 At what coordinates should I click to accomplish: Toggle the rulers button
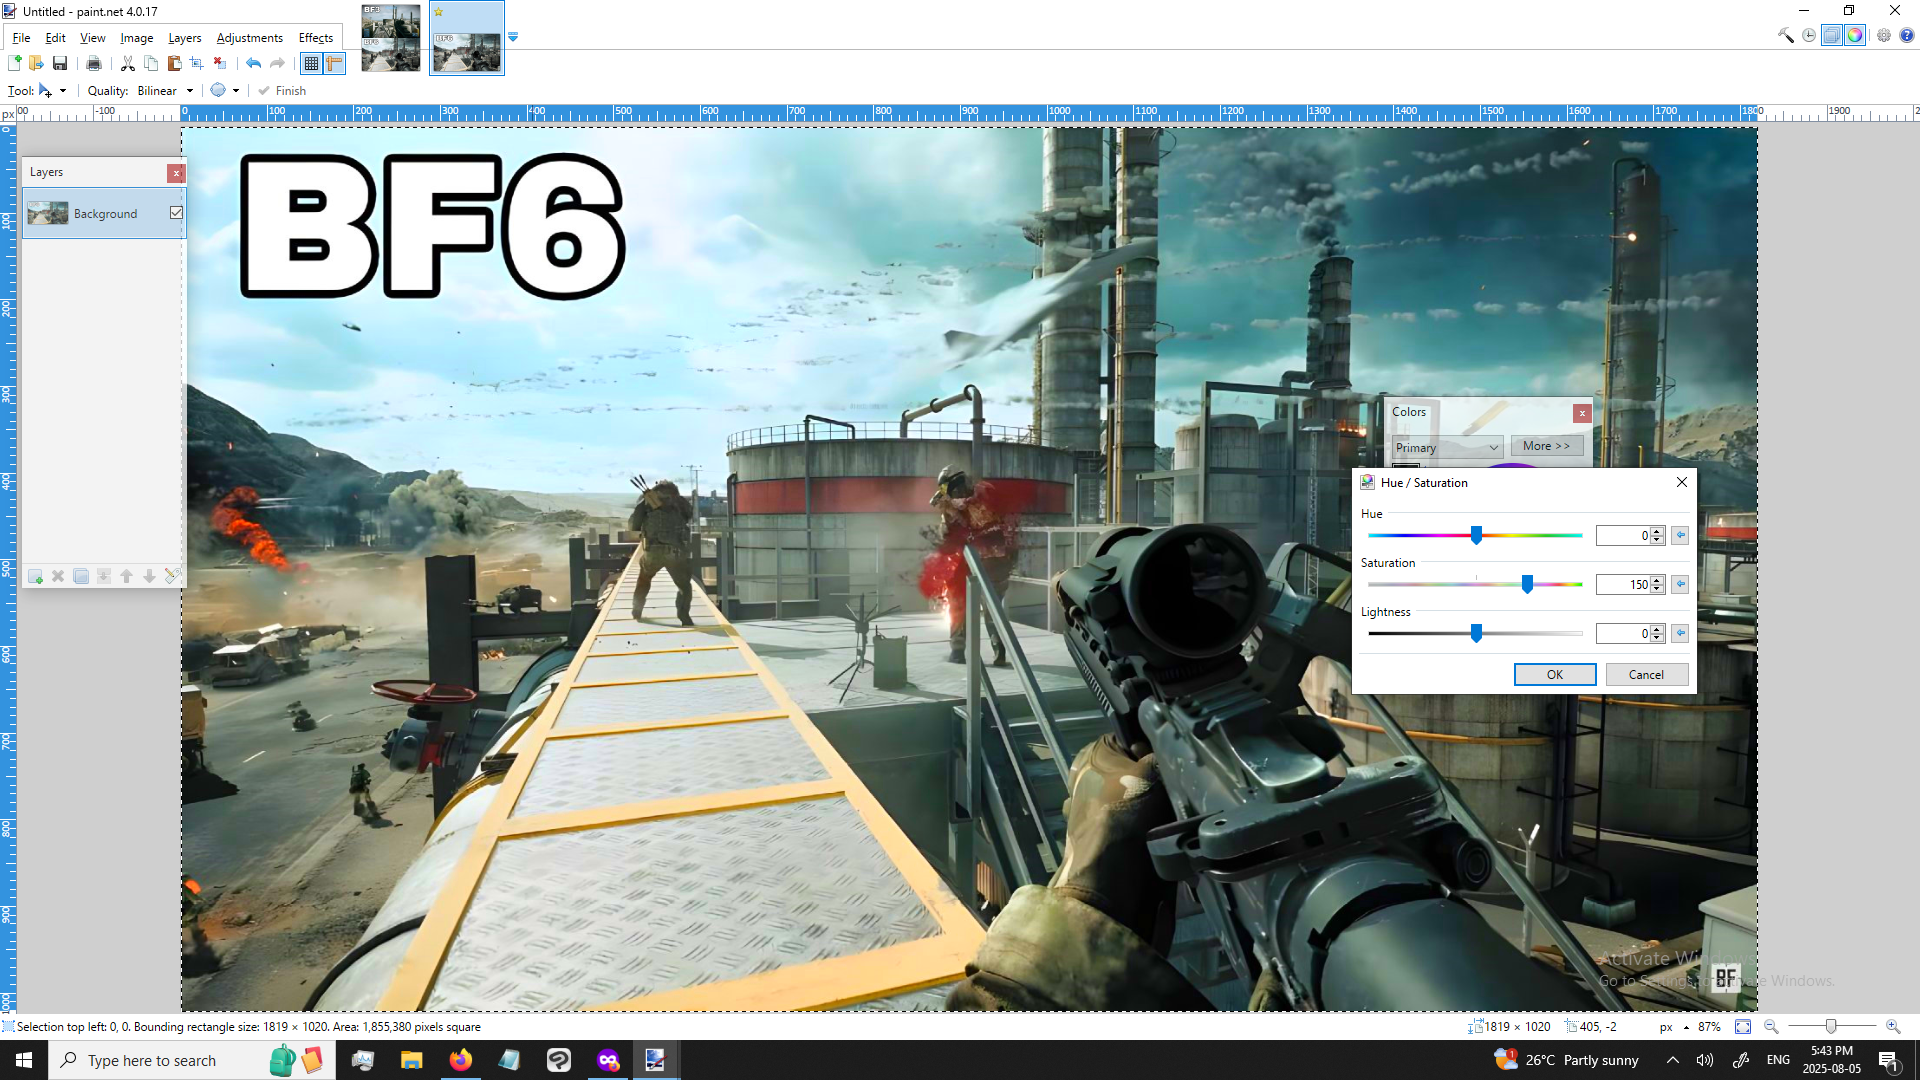coord(334,63)
